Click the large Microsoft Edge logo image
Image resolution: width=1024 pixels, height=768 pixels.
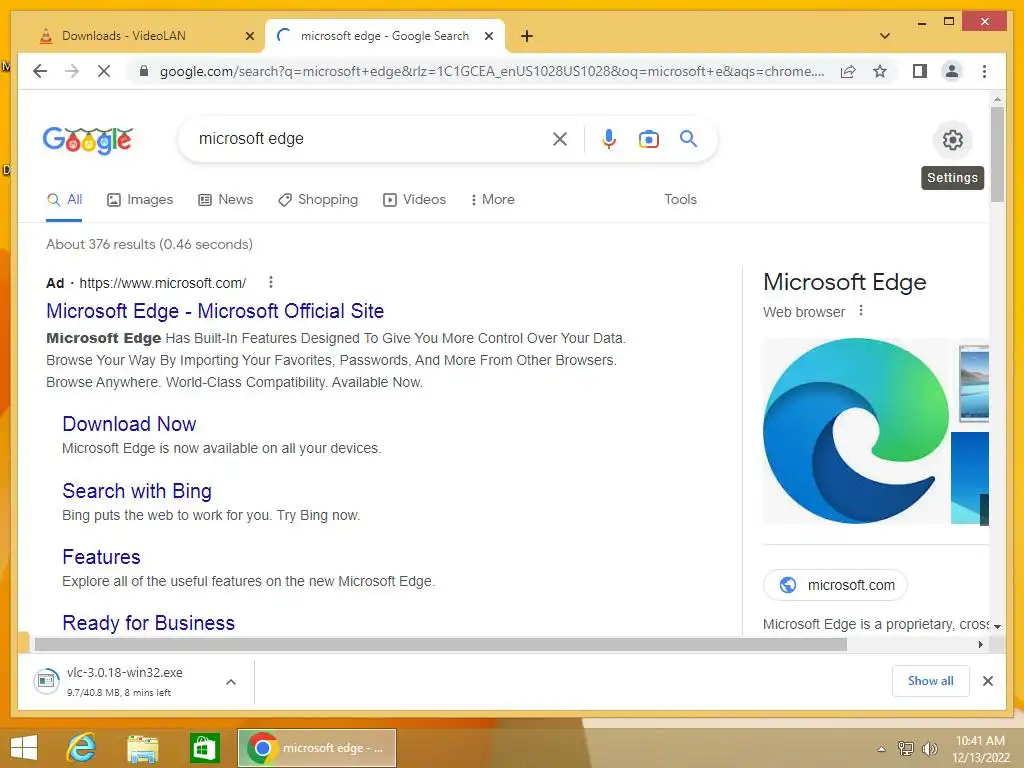pos(856,431)
